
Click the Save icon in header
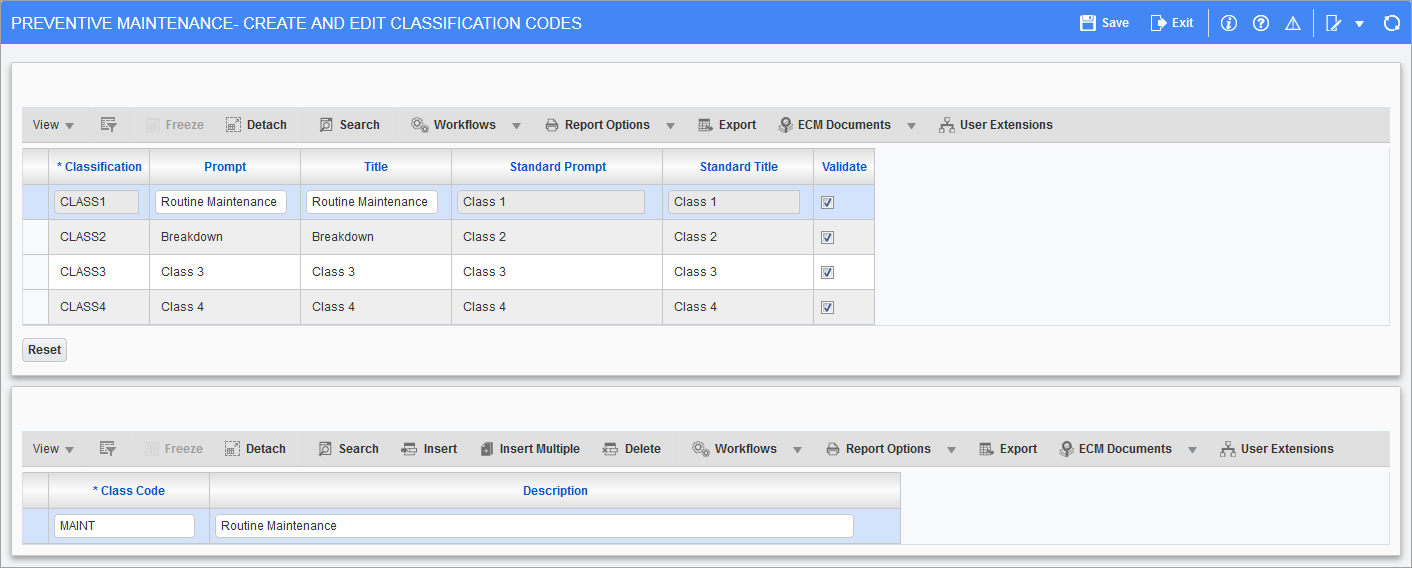coord(1088,23)
